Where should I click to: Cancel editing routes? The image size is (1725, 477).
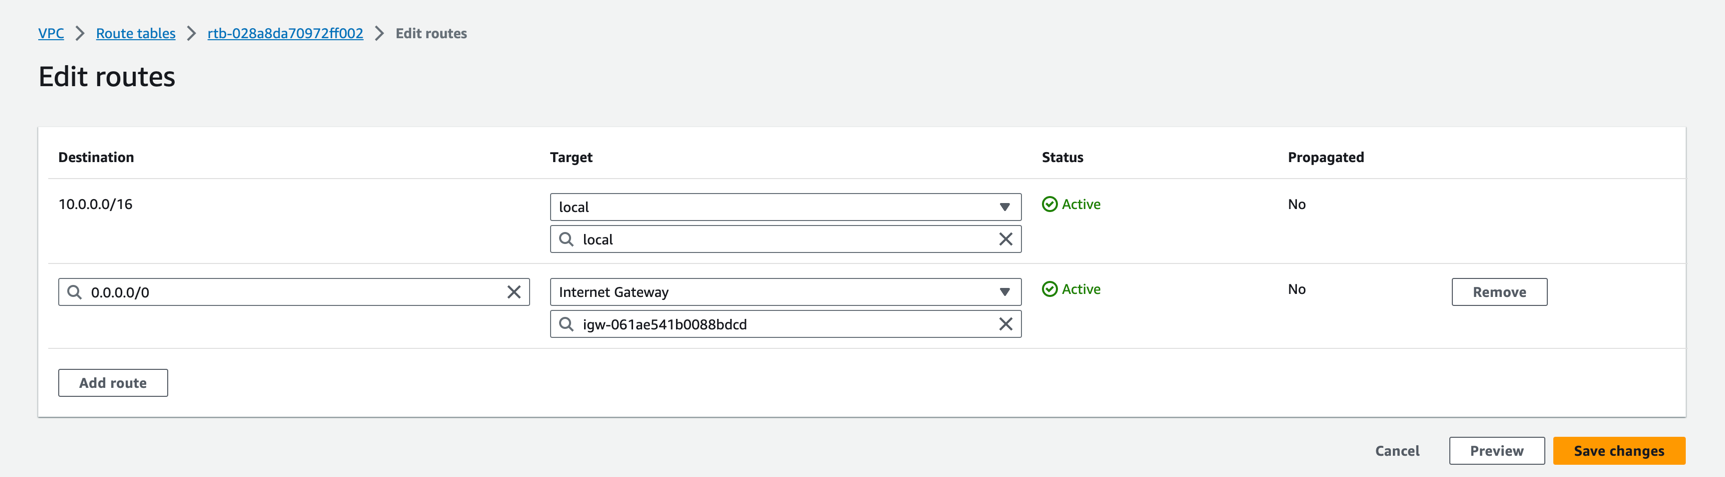1396,451
